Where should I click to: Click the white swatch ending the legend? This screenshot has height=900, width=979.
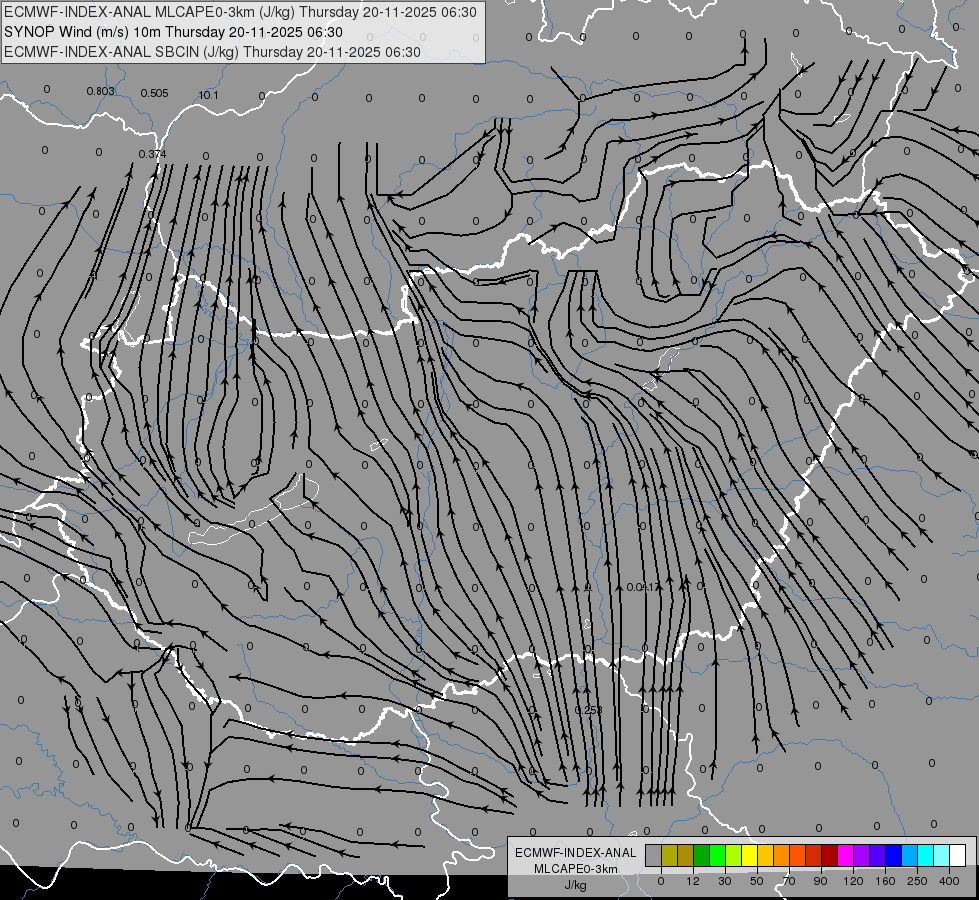[957, 855]
